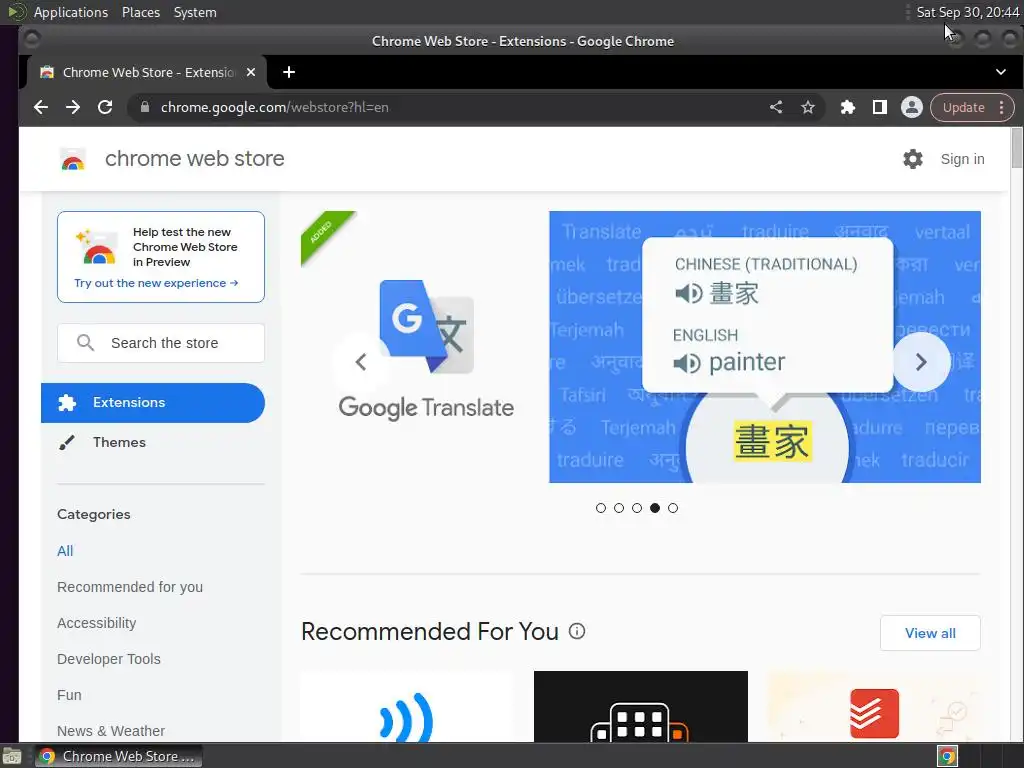Open the Extensions puzzle icon in toolbar
1024x768 pixels.
848,107
